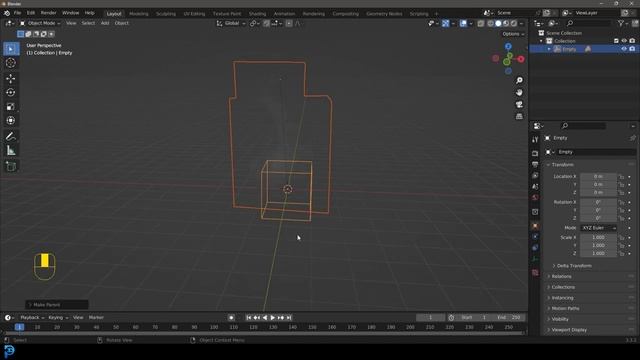
Task: Toggle lock on Location X
Action: click(621, 177)
